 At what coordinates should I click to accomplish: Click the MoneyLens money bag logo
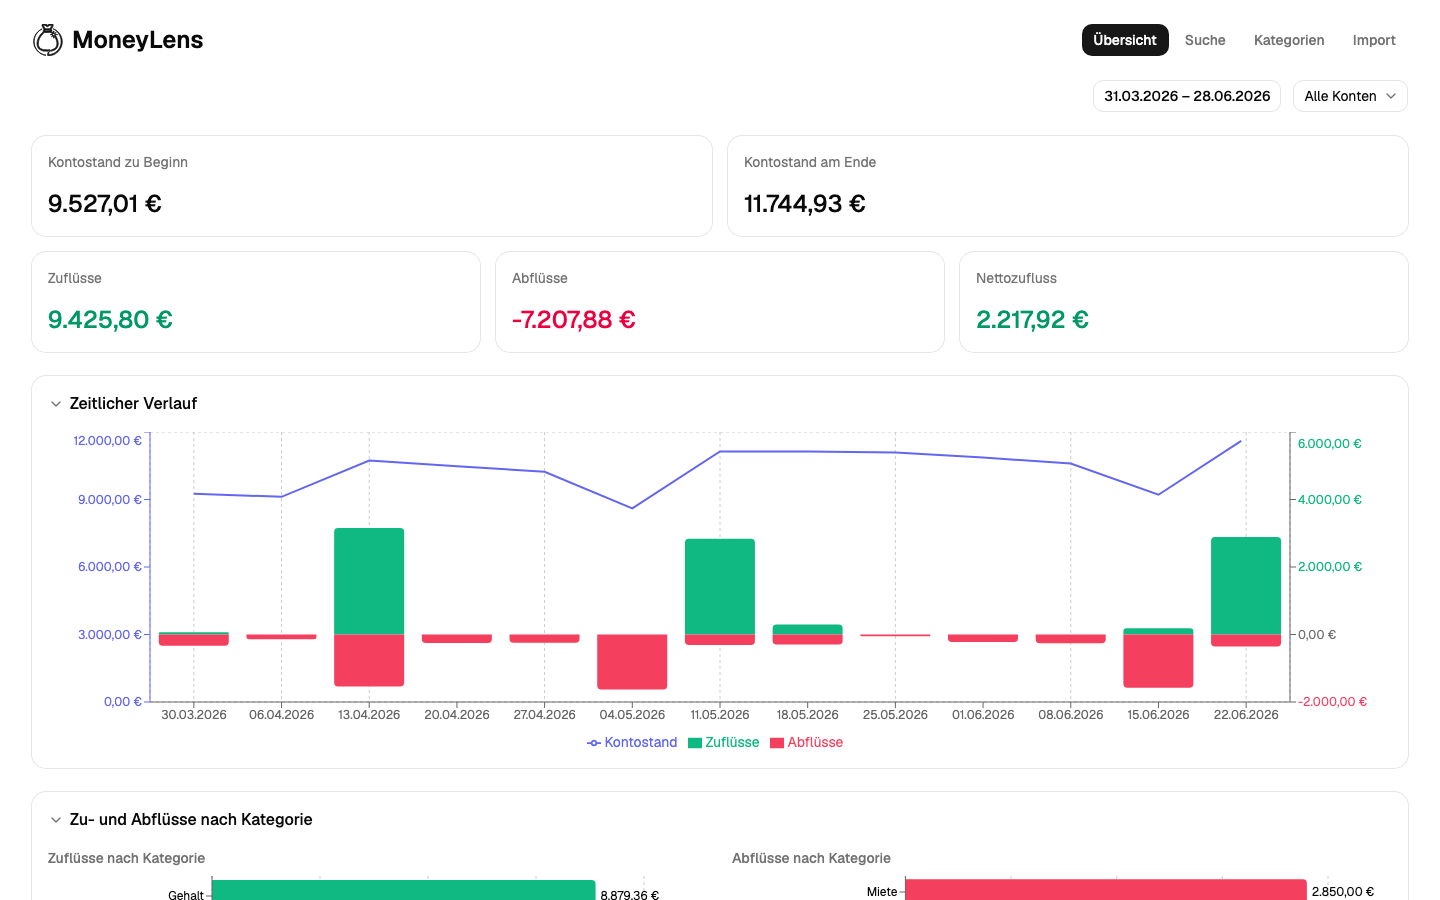(48, 40)
